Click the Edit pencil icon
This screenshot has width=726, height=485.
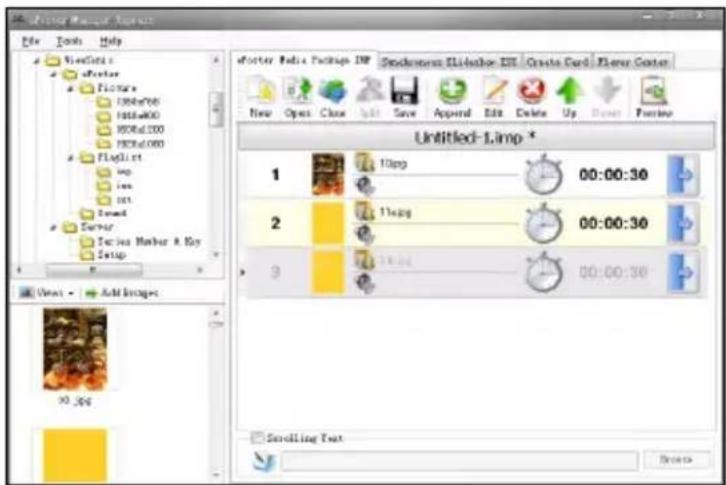494,91
